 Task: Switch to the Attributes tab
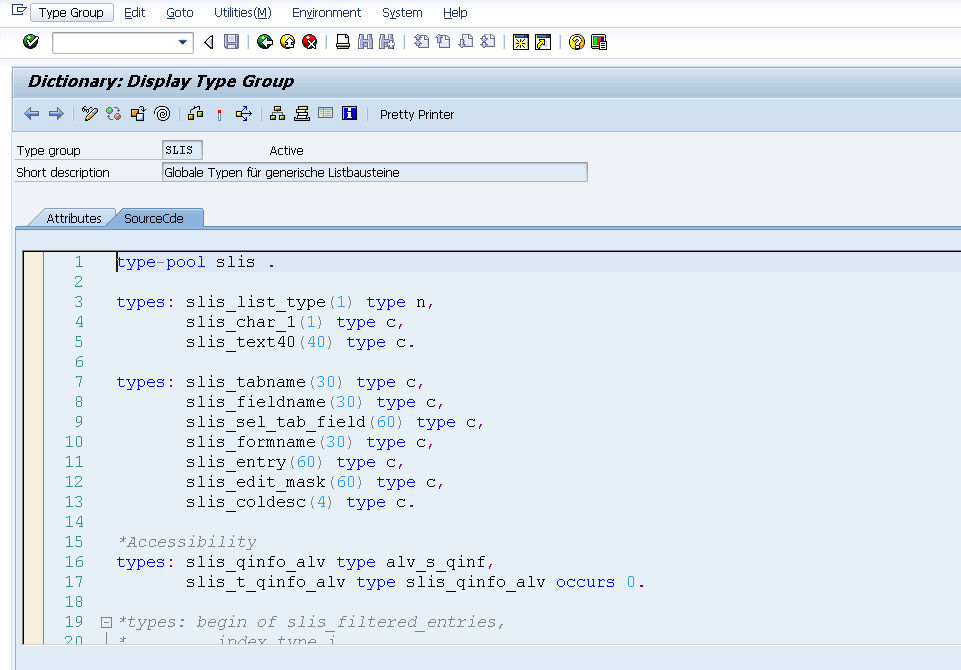click(75, 217)
